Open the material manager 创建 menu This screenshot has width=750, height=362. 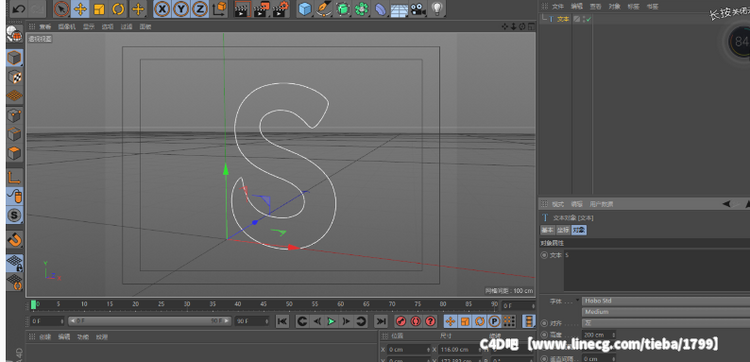45,337
